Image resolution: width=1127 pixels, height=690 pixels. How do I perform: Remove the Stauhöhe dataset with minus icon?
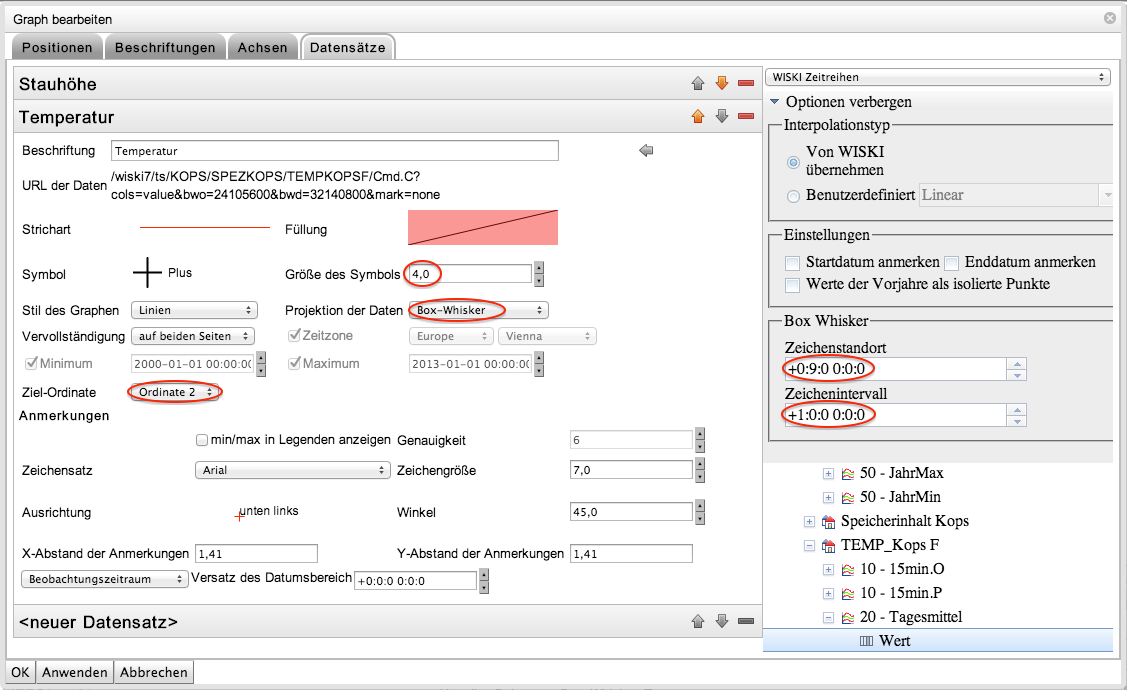pos(745,84)
